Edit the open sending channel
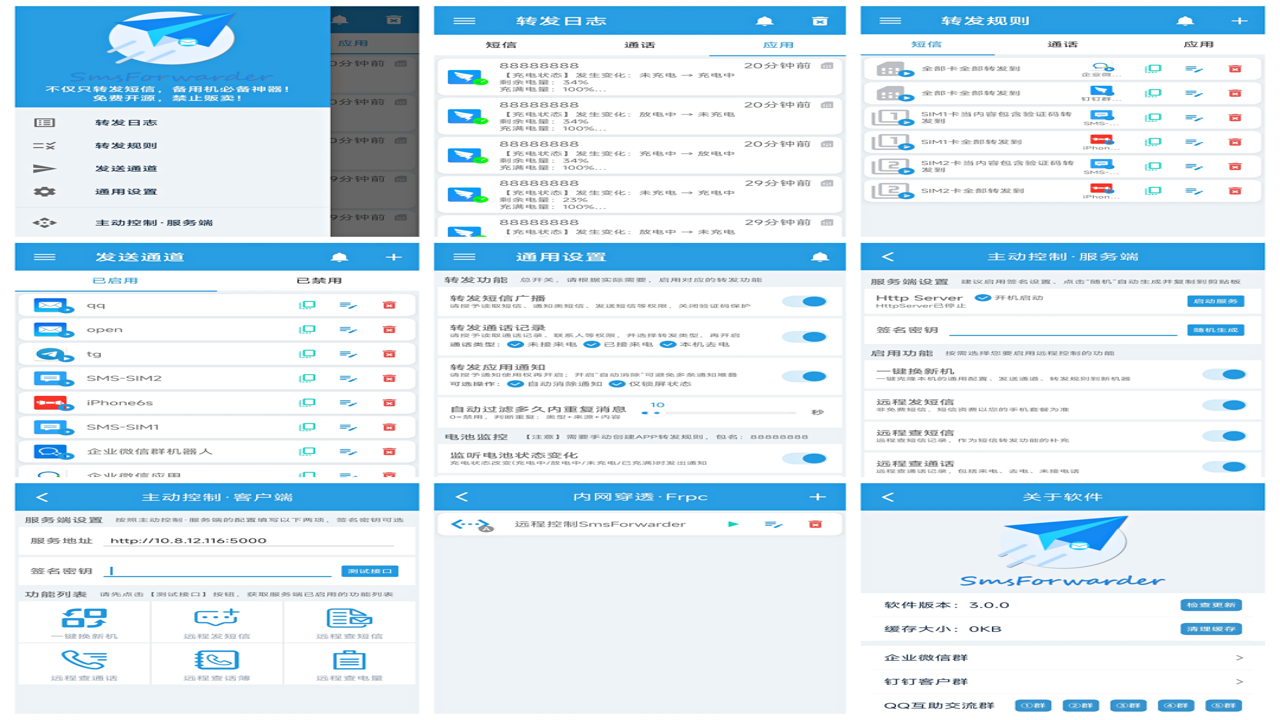Viewport: 1280px width, 720px height. (348, 330)
